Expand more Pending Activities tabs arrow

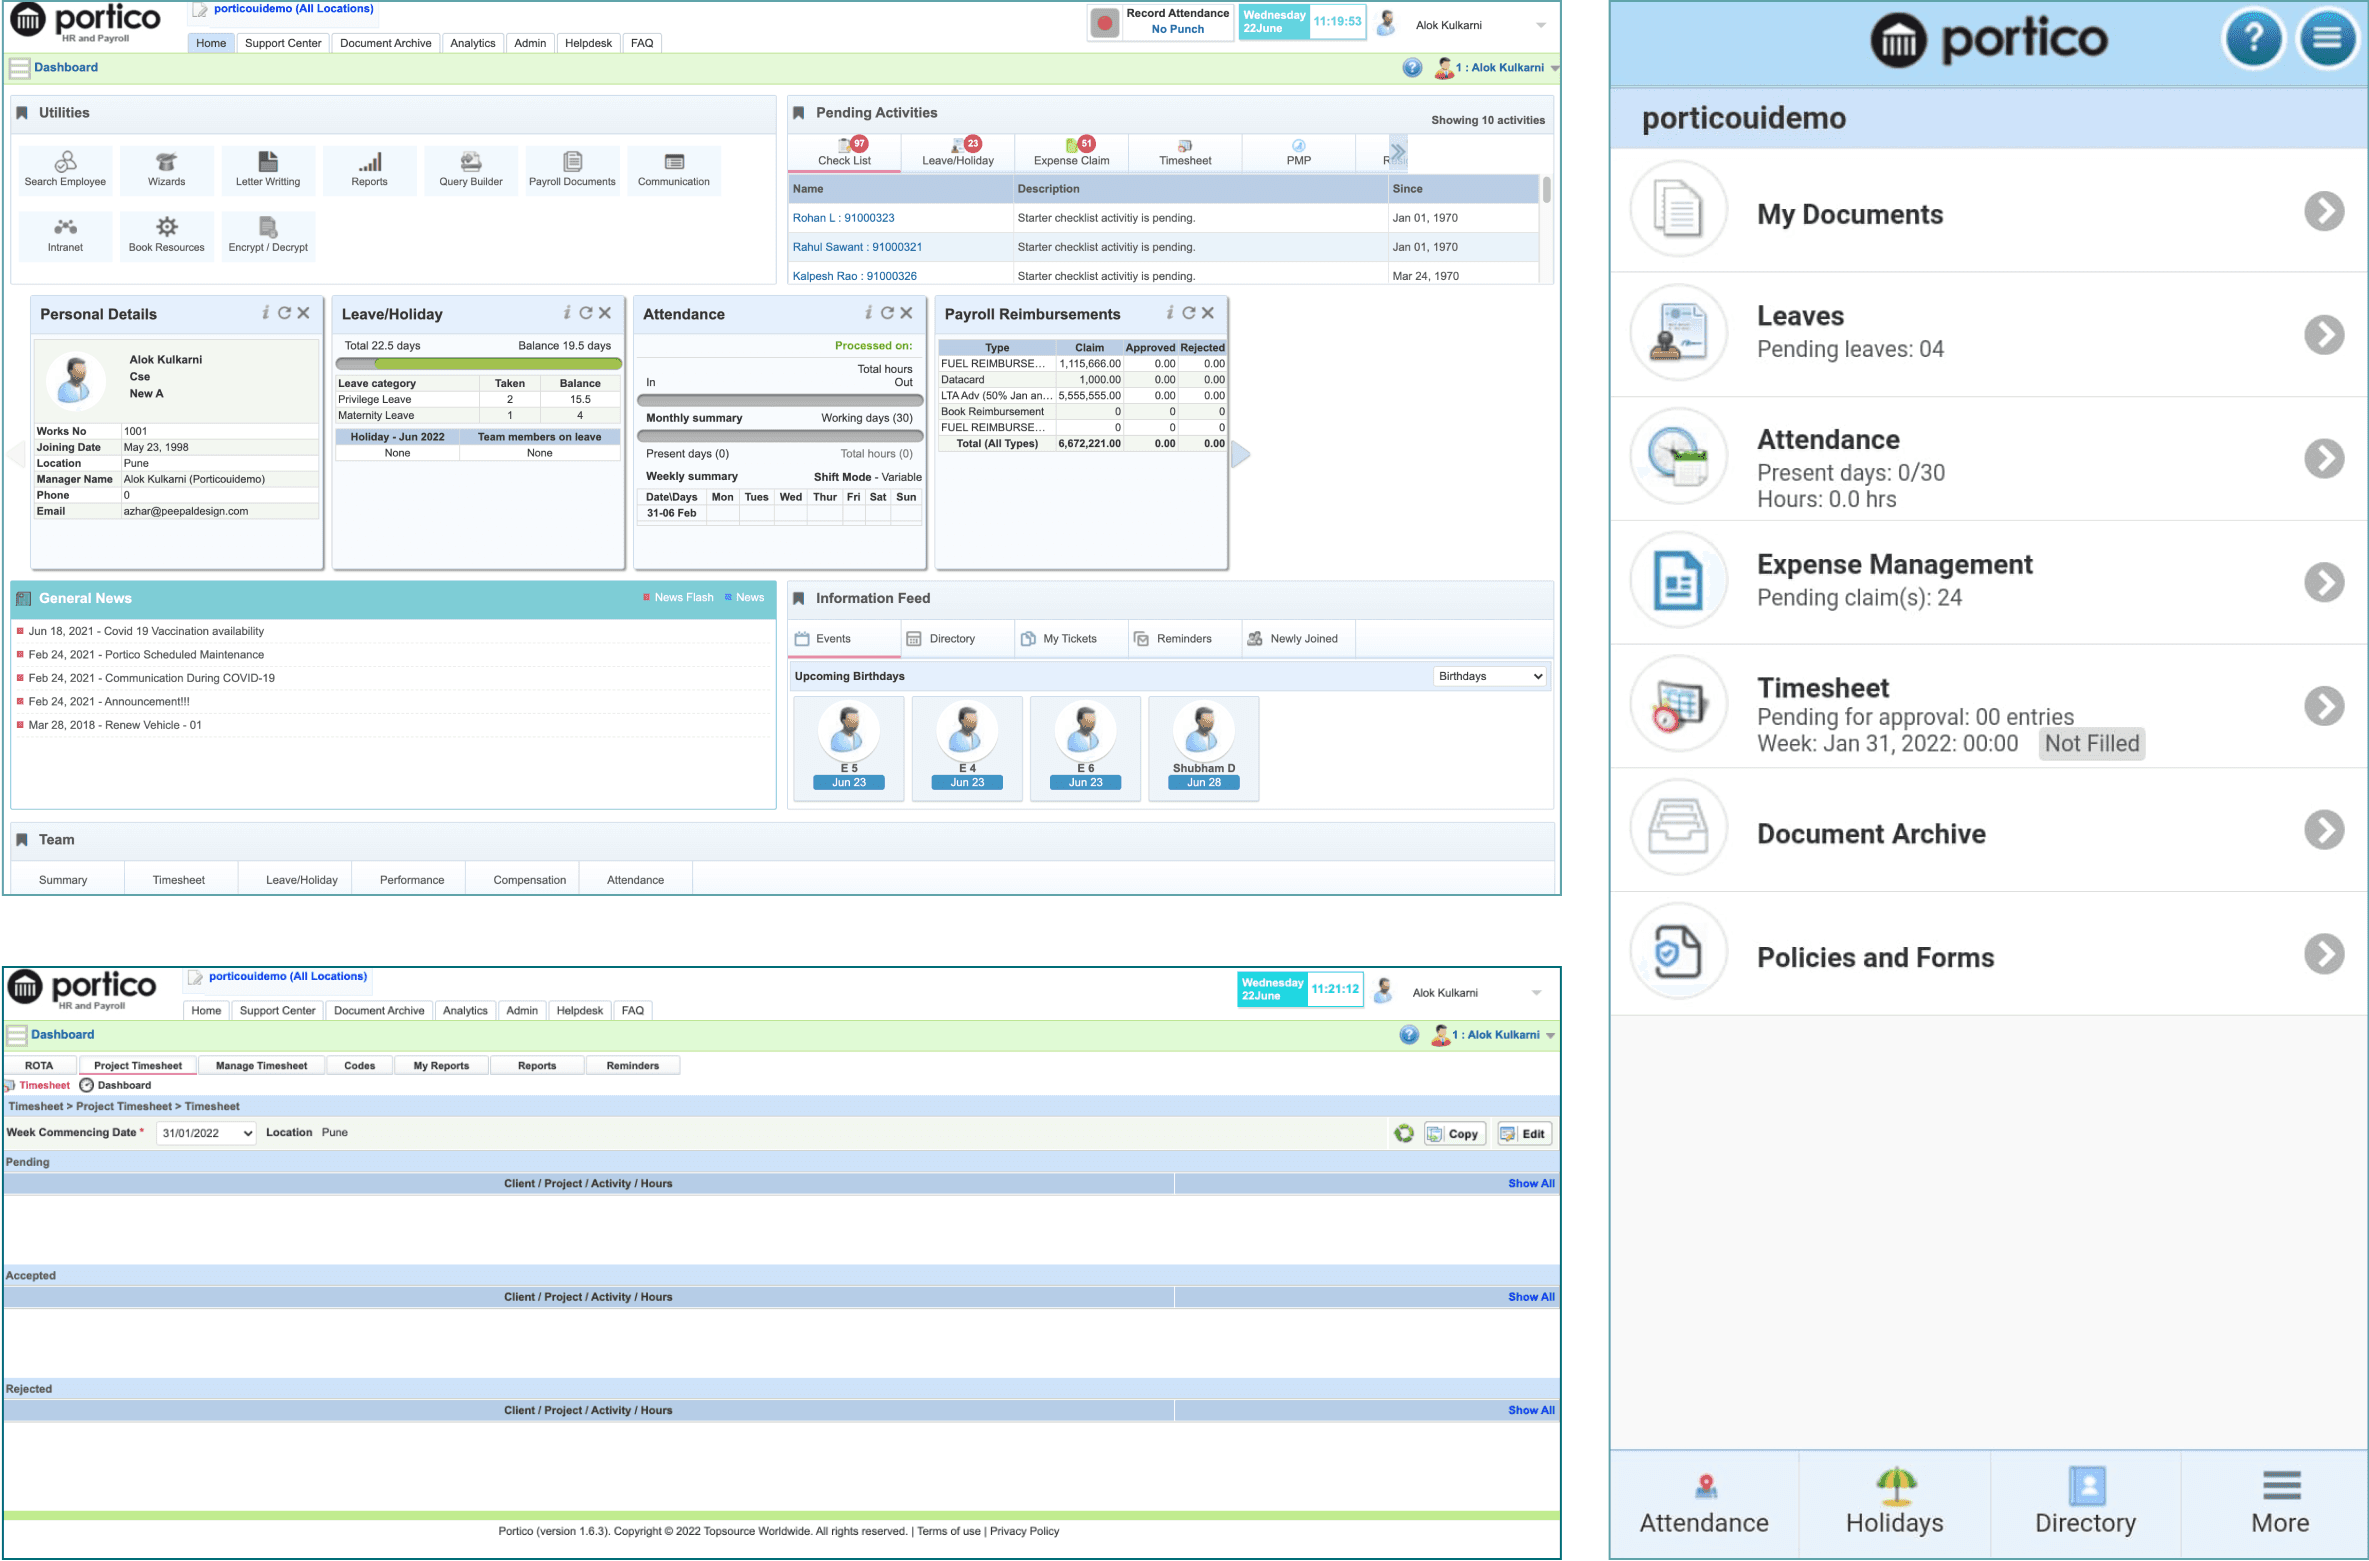click(1397, 152)
